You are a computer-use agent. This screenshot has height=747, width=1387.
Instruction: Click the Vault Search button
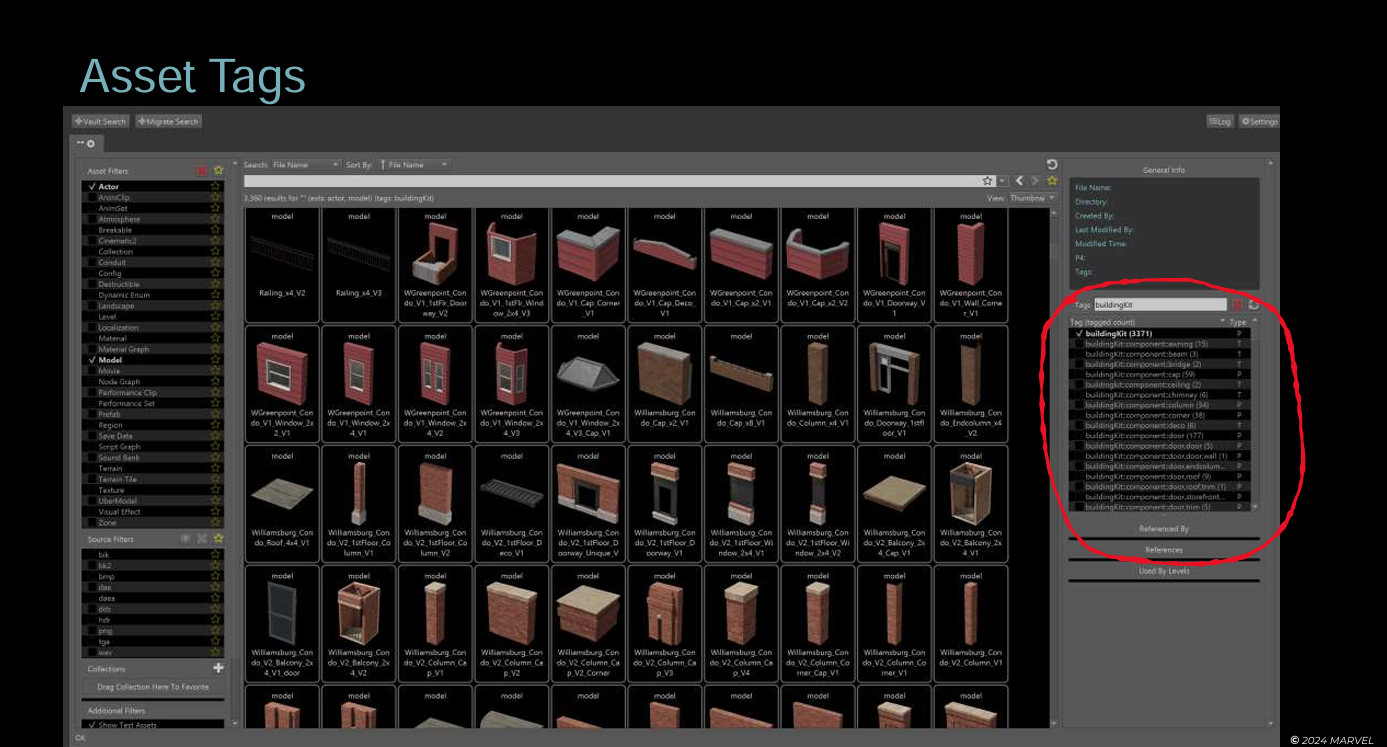(x=100, y=121)
